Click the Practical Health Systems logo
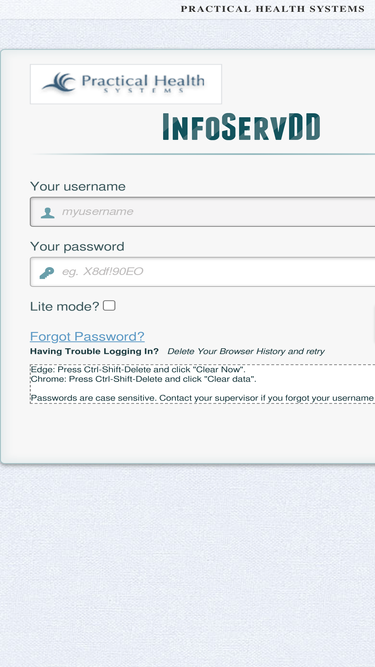 [126, 84]
